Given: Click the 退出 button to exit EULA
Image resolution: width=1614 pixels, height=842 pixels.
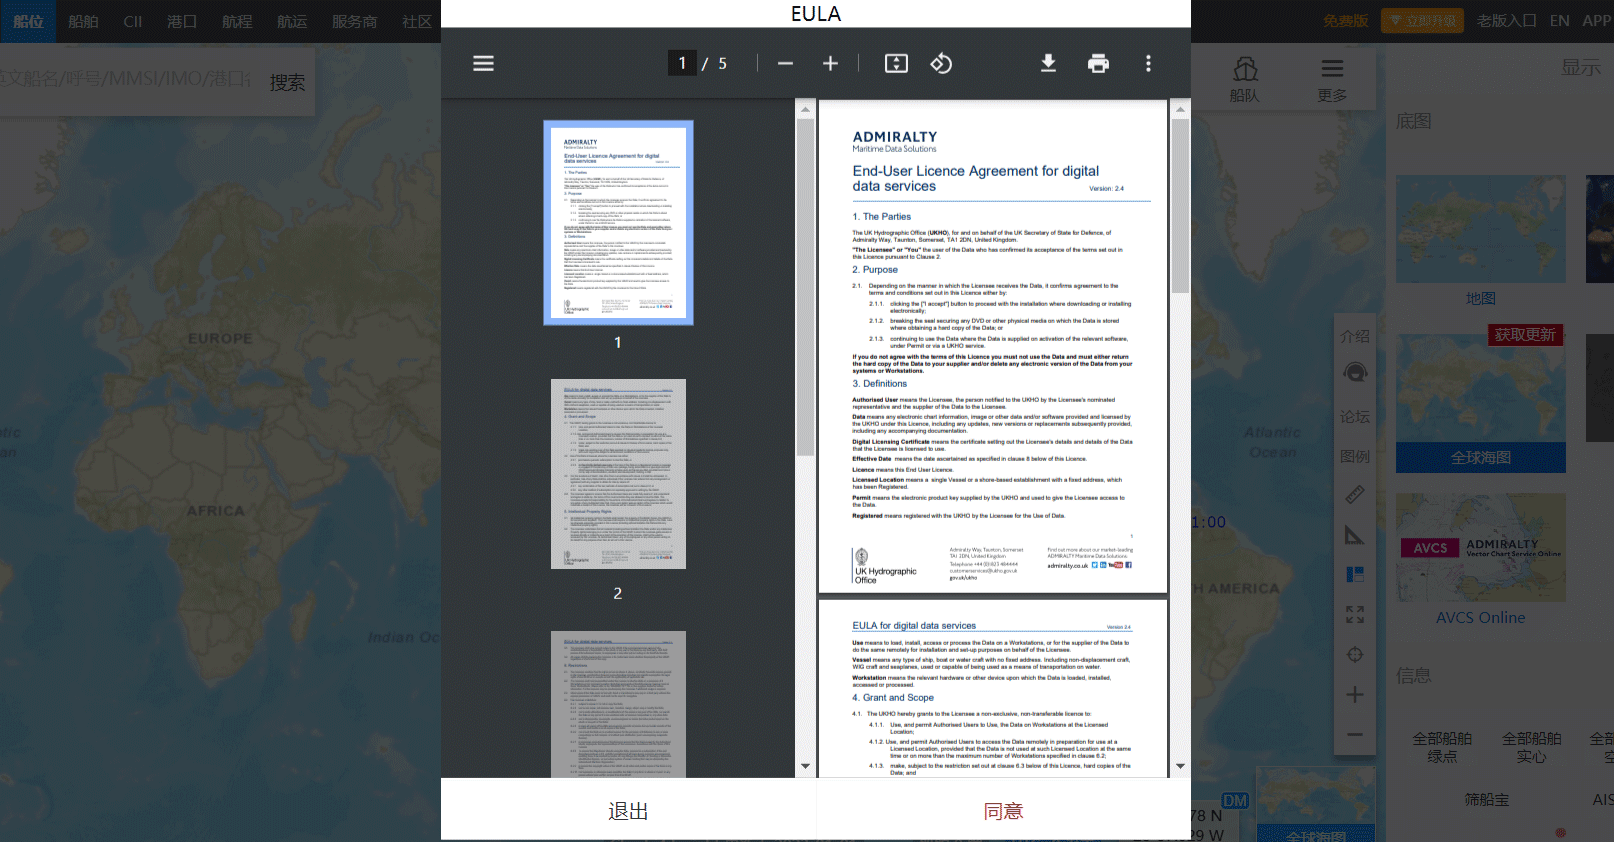Looking at the screenshot, I should coord(628,811).
